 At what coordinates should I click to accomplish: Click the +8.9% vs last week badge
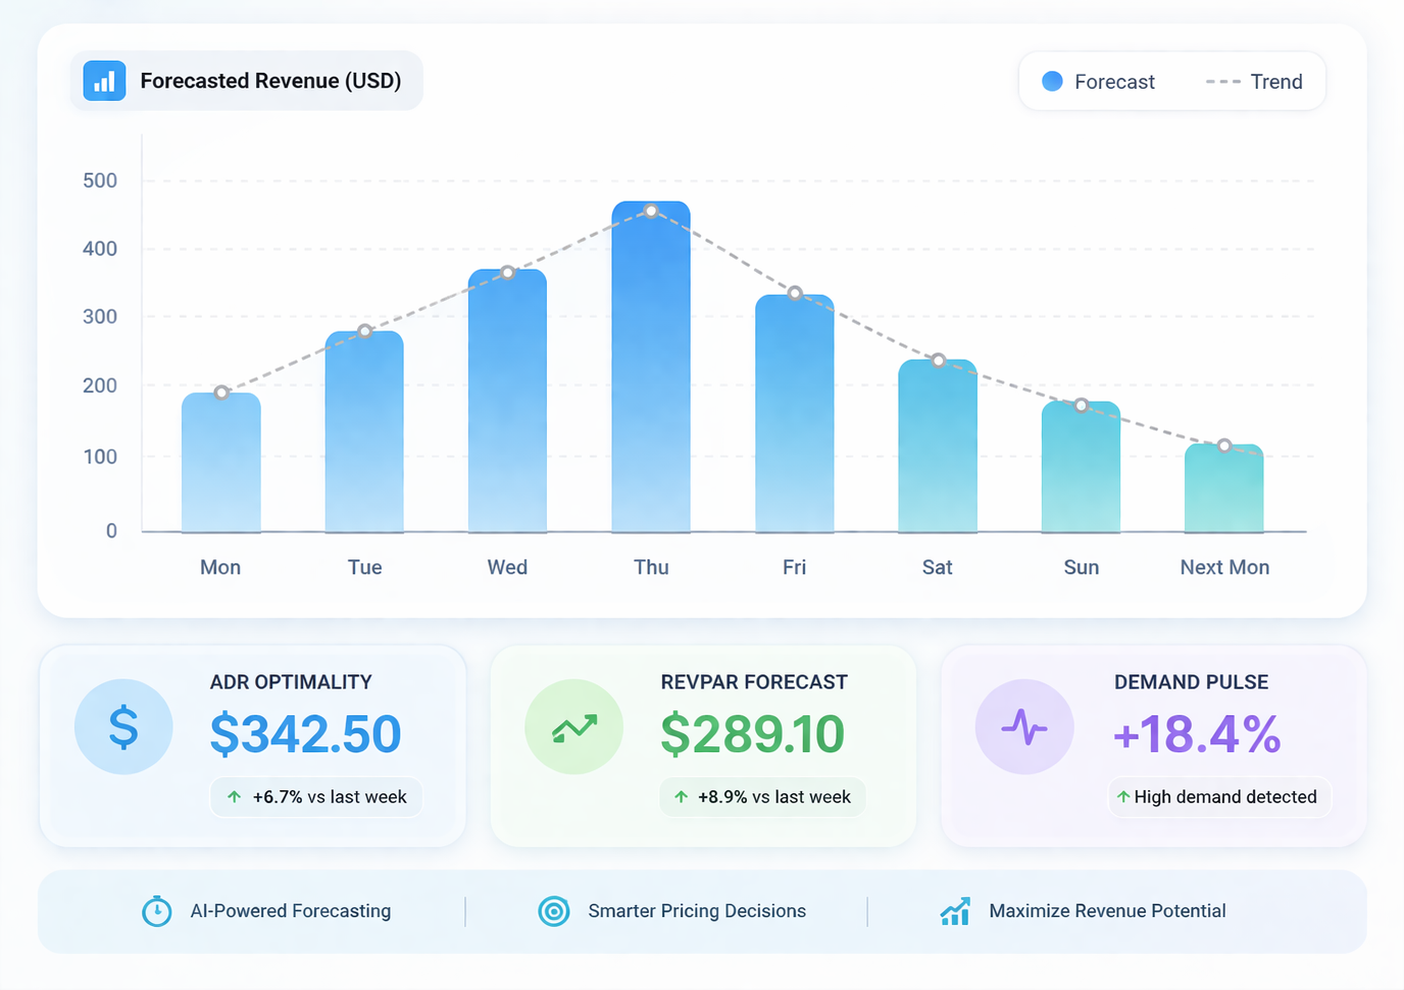762,797
